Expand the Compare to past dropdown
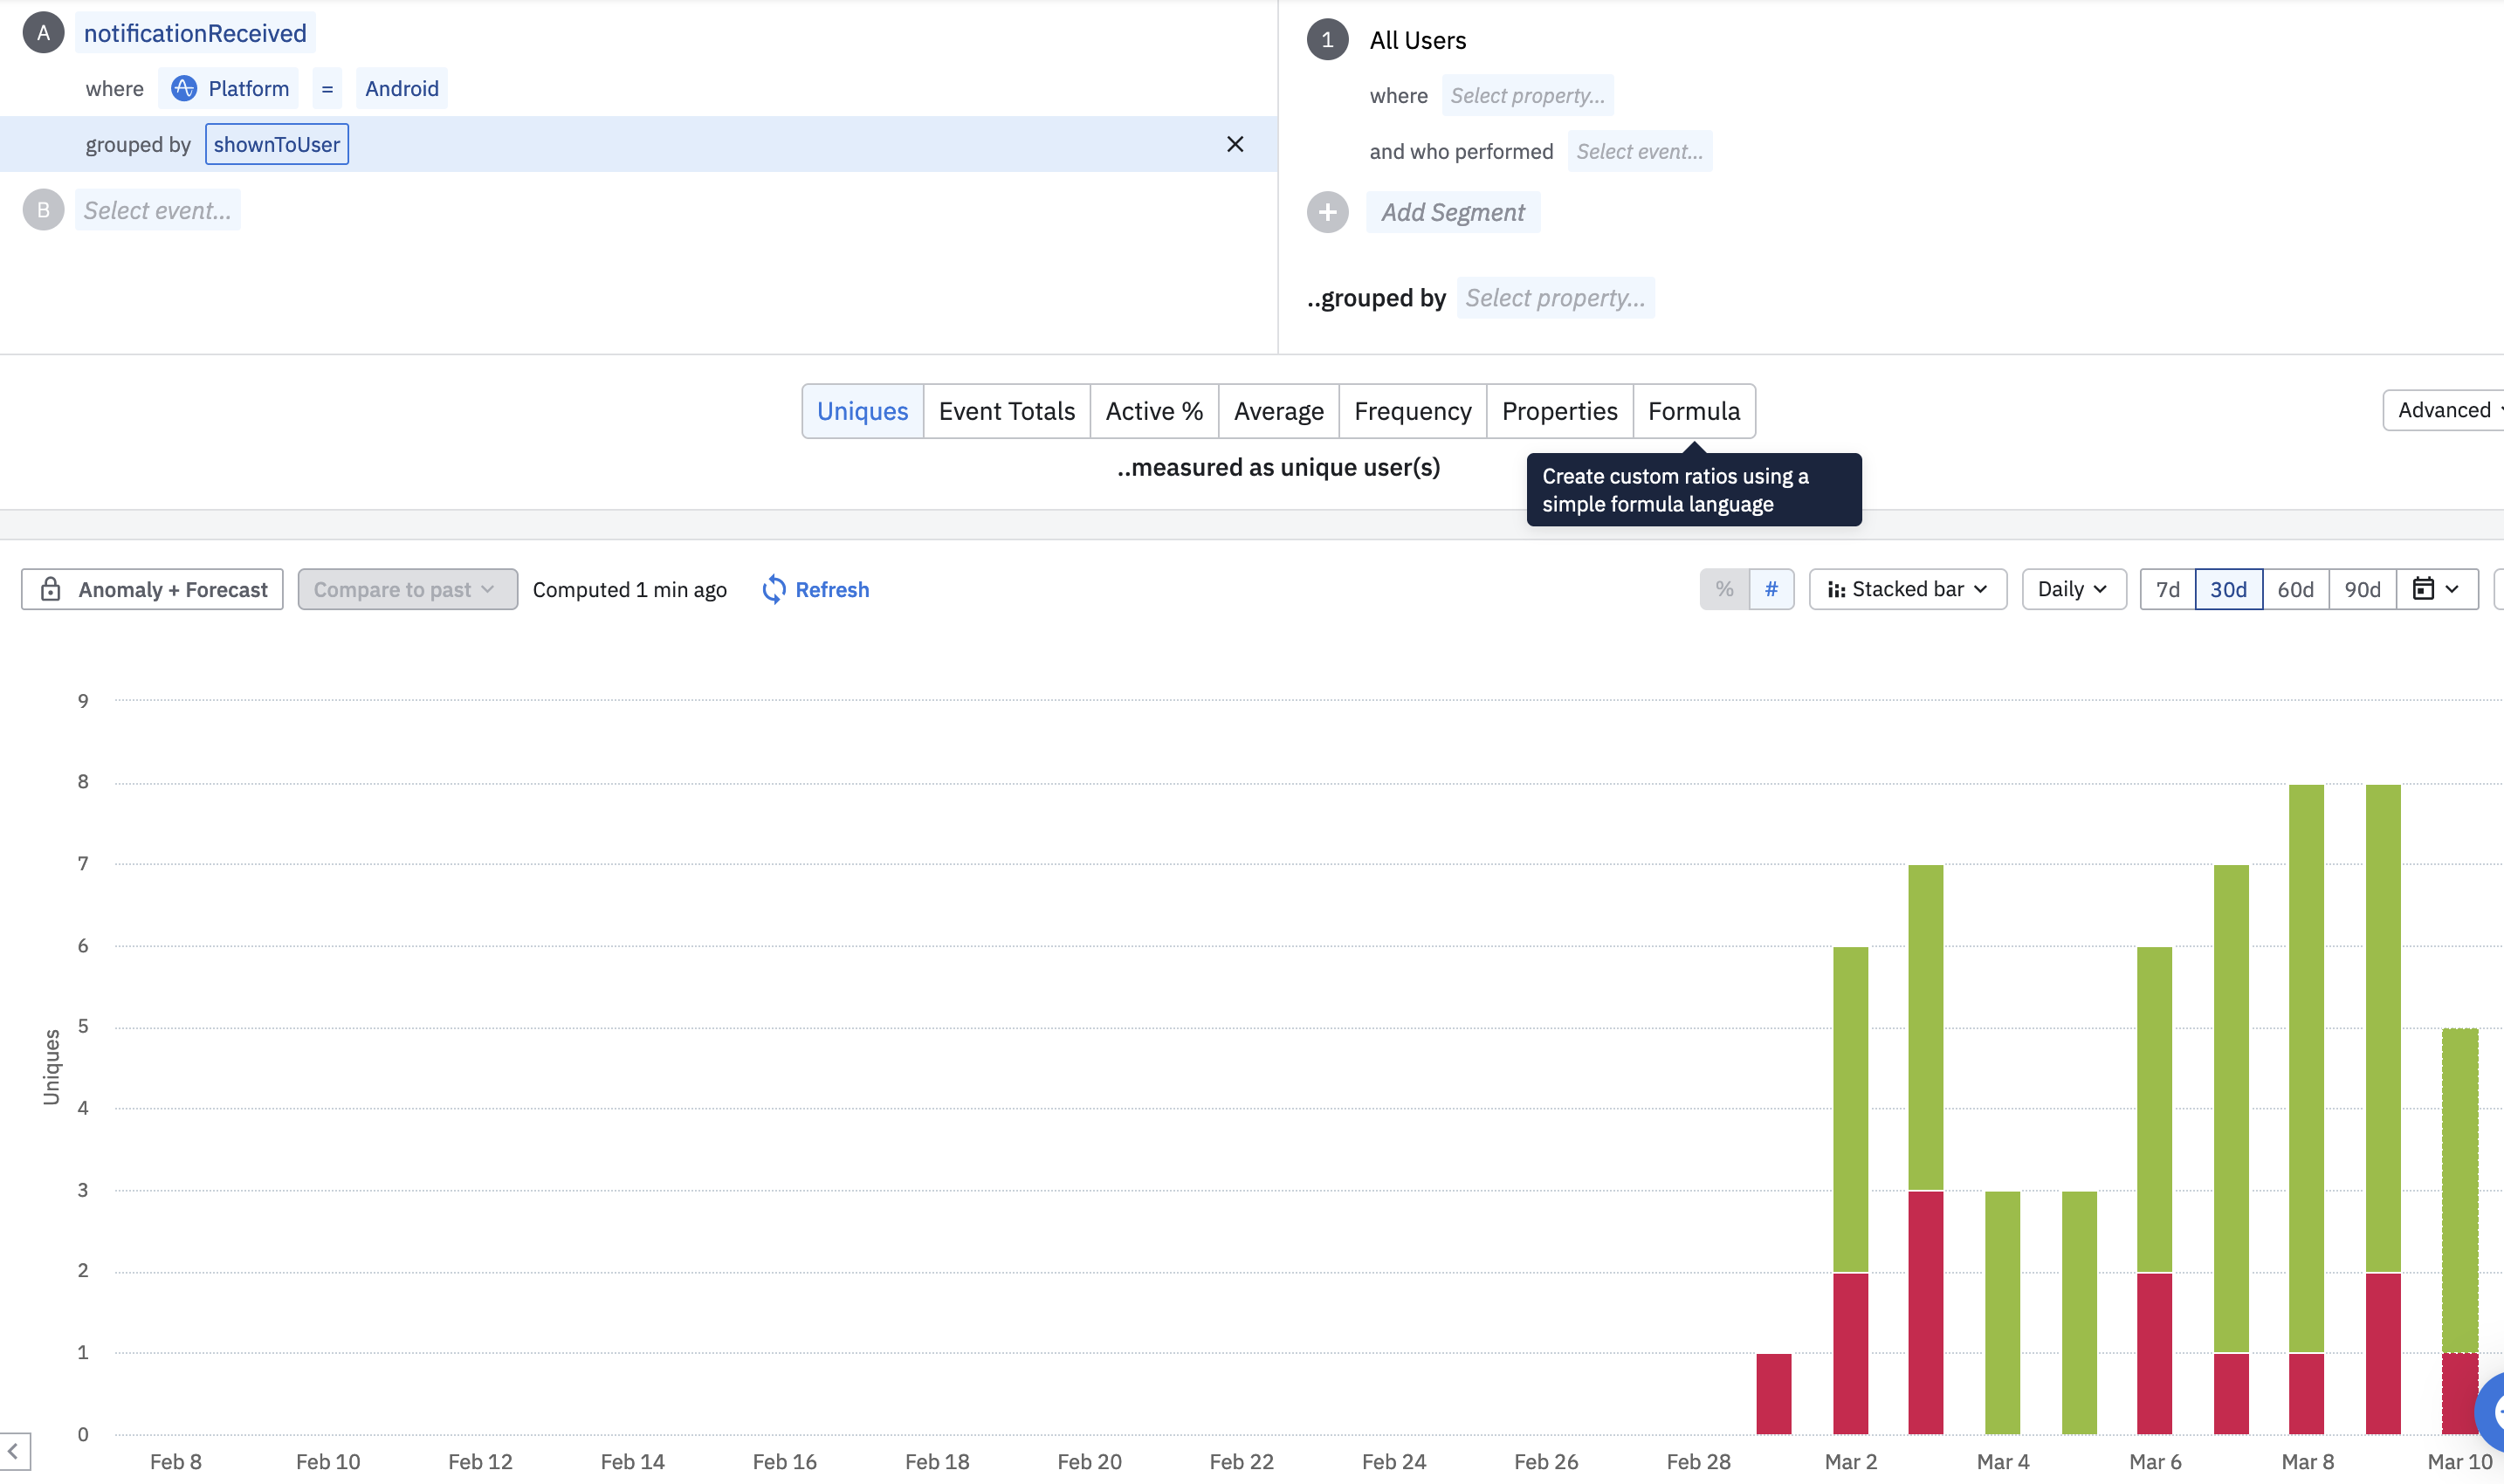This screenshot has height=1484, width=2504. (x=407, y=589)
